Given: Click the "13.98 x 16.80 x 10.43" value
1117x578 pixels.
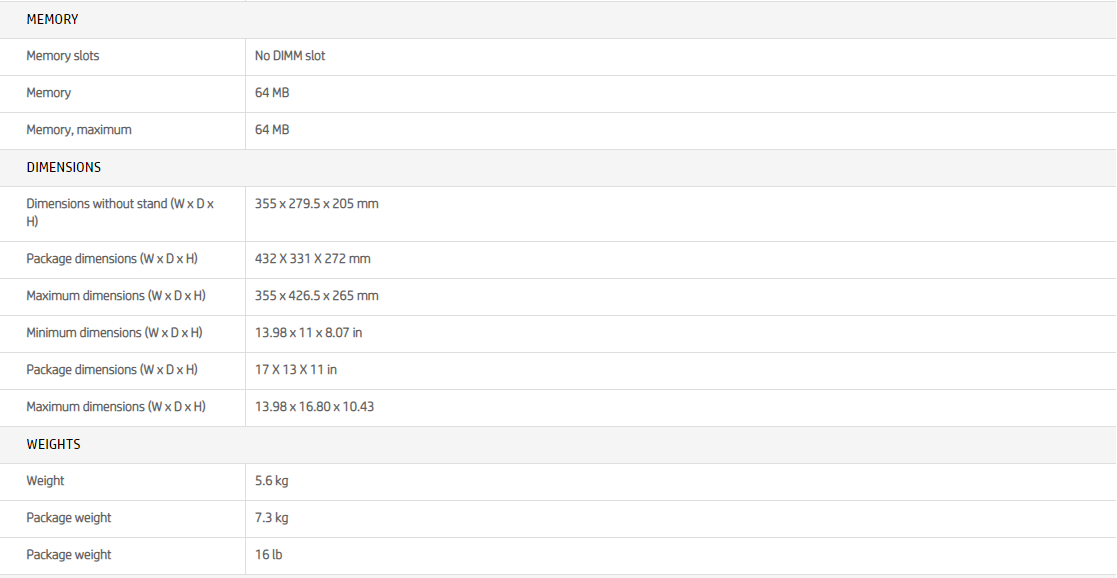Looking at the screenshot, I should [x=314, y=407].
